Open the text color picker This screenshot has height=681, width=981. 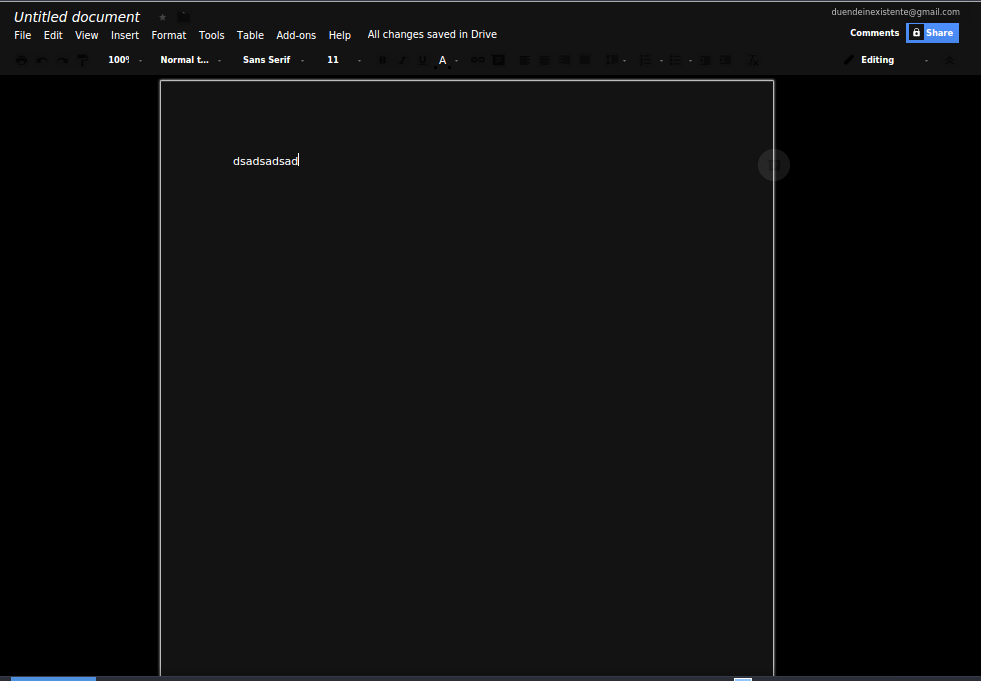coord(442,59)
